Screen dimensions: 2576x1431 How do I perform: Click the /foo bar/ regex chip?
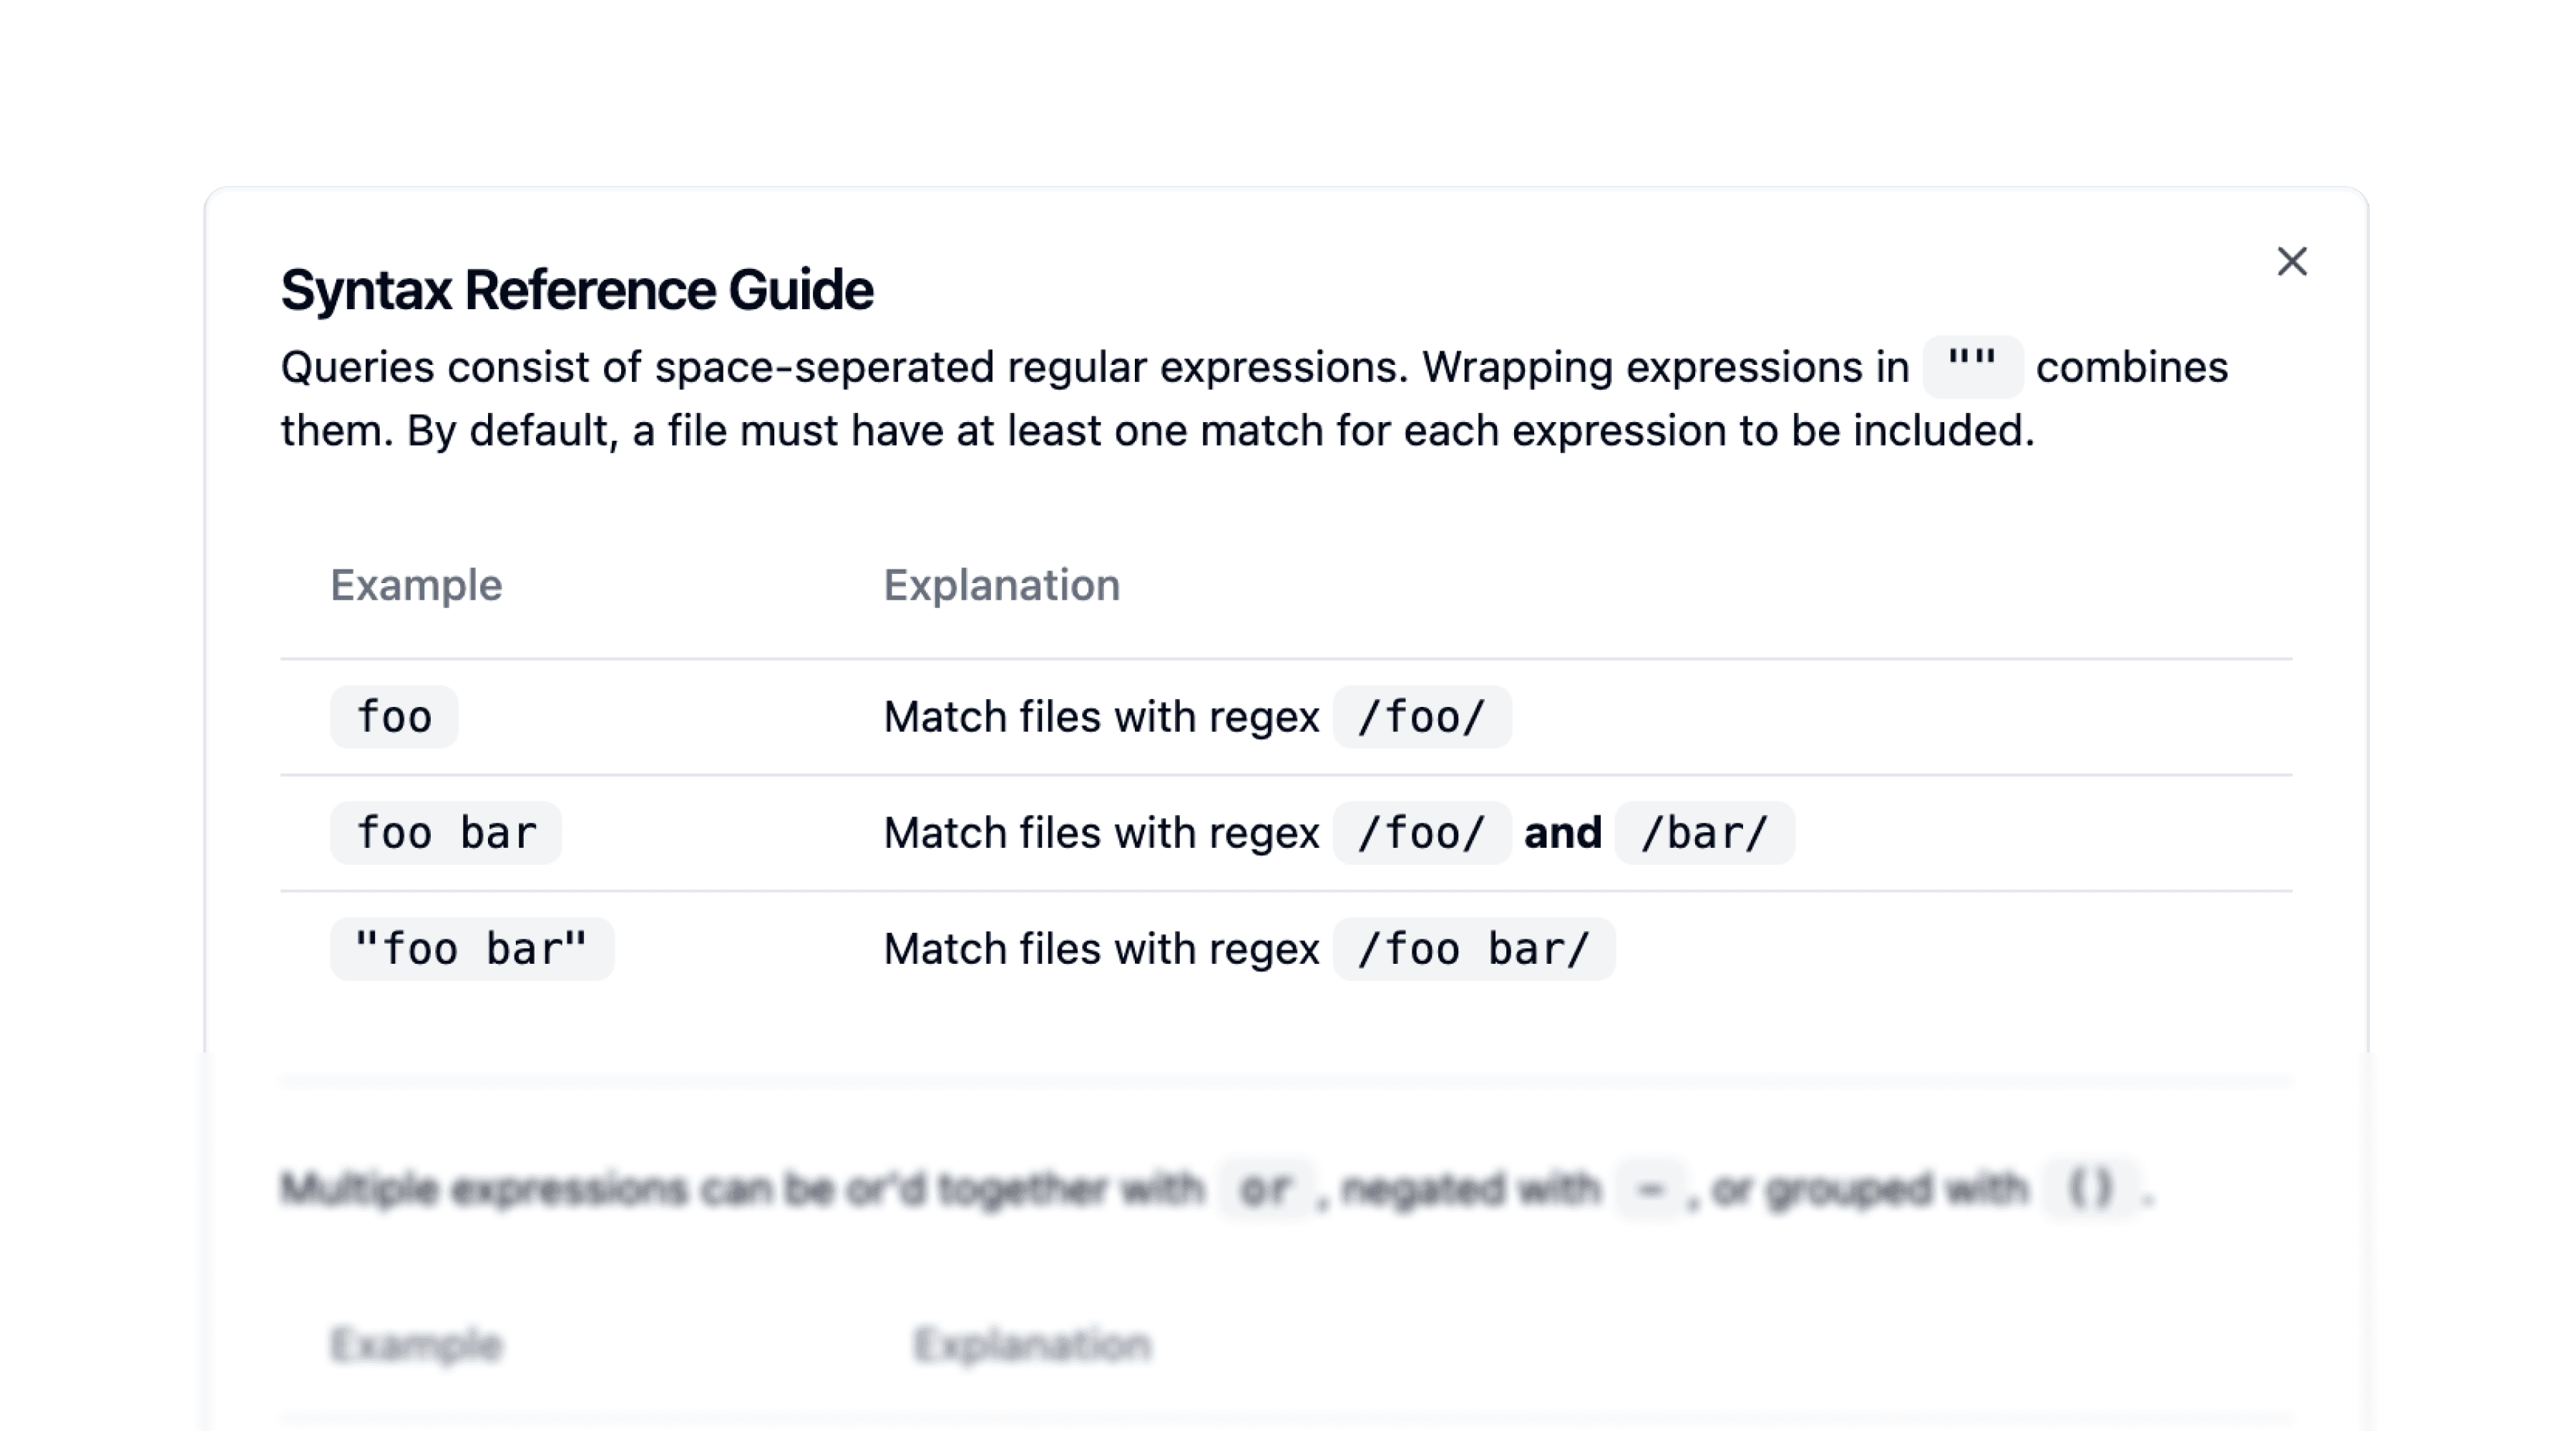point(1473,949)
